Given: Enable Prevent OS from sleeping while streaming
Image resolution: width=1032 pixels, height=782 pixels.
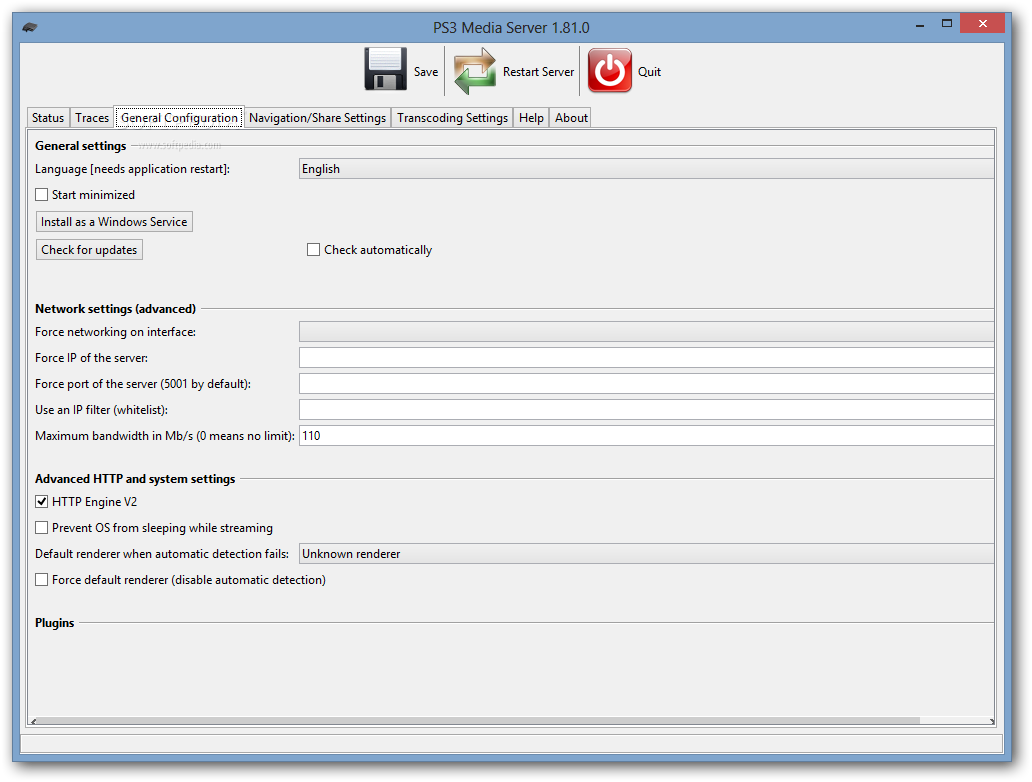Looking at the screenshot, I should tap(42, 528).
